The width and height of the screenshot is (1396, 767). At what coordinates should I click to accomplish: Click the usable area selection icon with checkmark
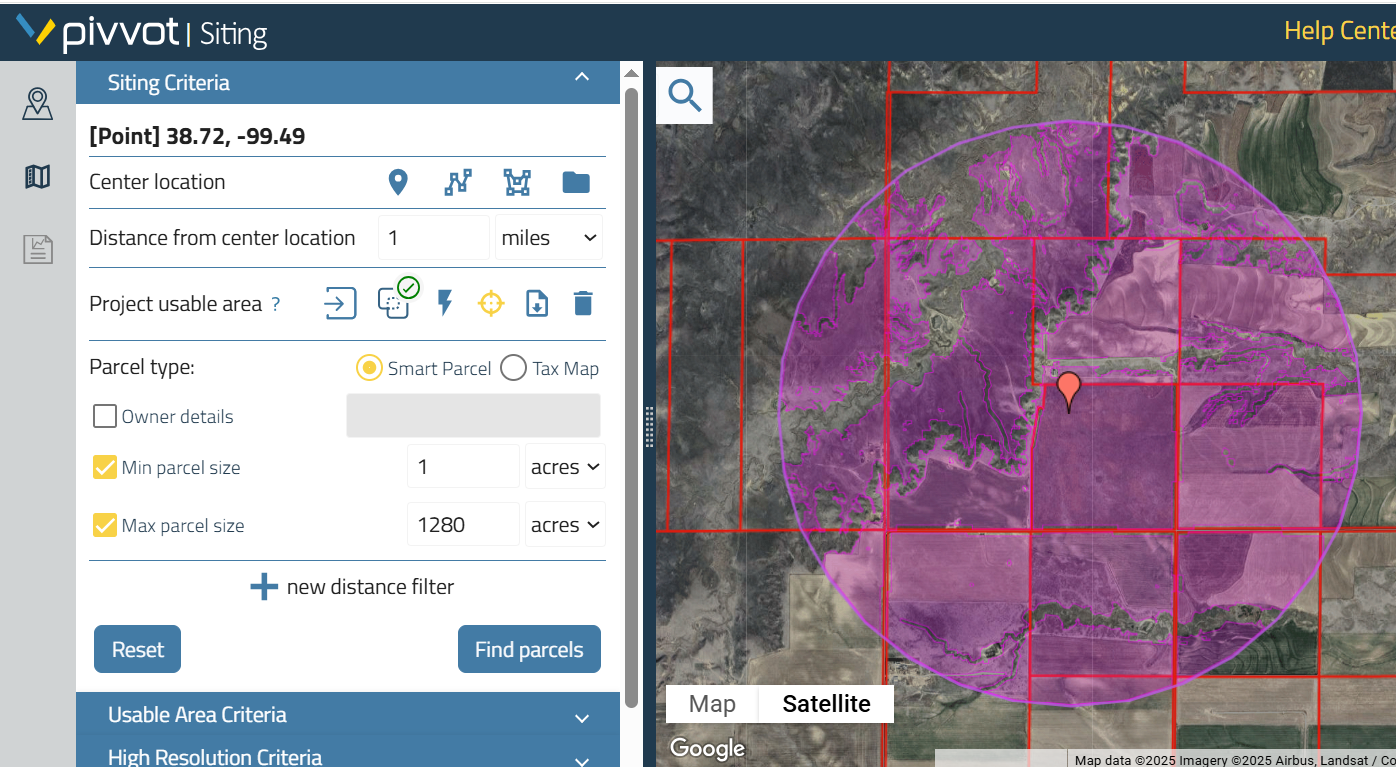pyautogui.click(x=396, y=300)
